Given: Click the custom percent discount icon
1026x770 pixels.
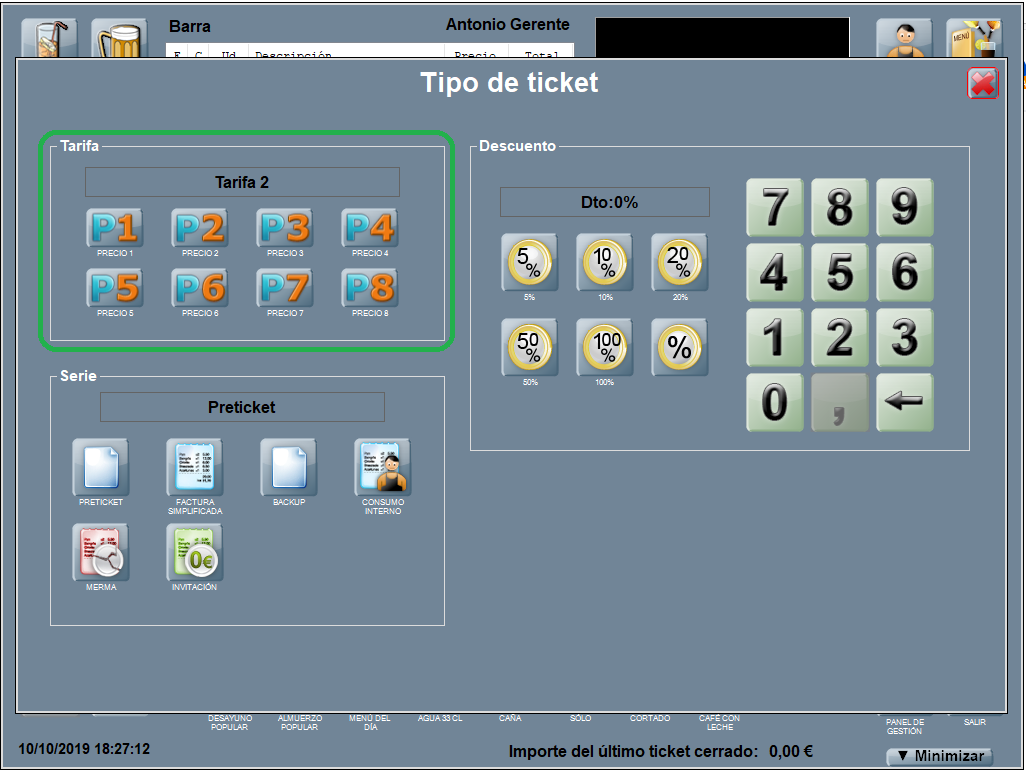Looking at the screenshot, I should pyautogui.click(x=680, y=348).
